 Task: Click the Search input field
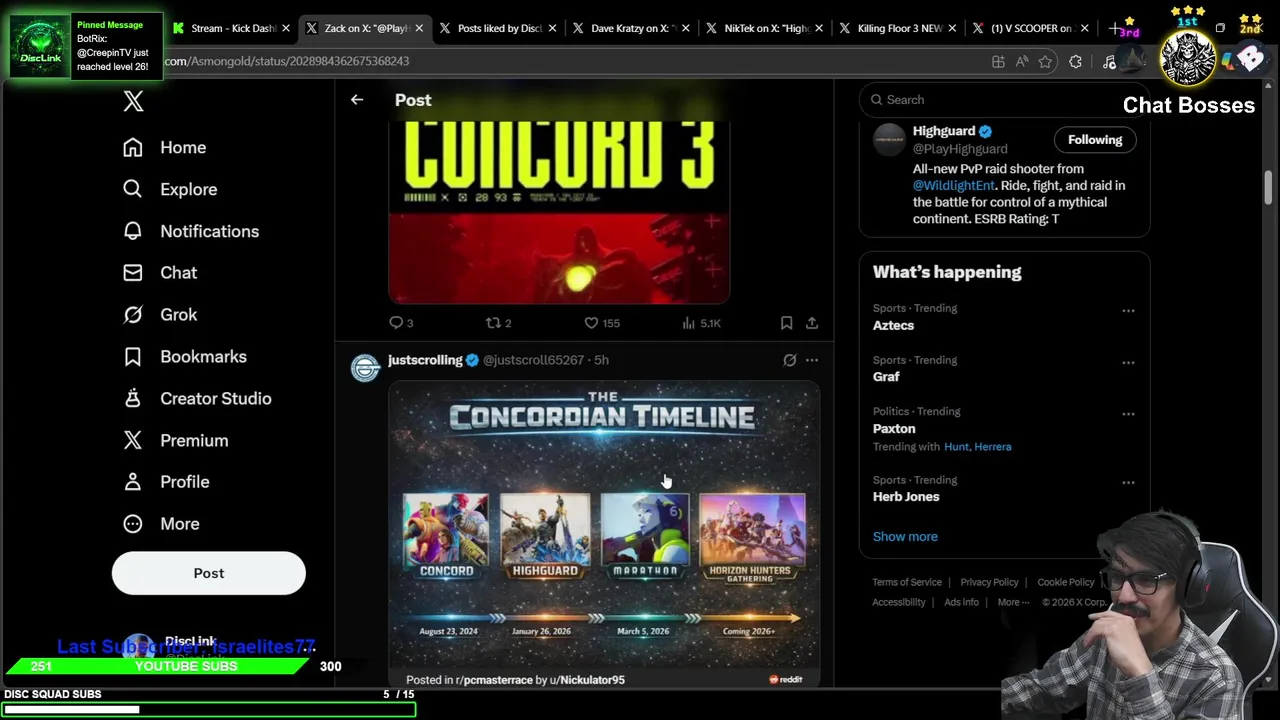[x=1004, y=99]
